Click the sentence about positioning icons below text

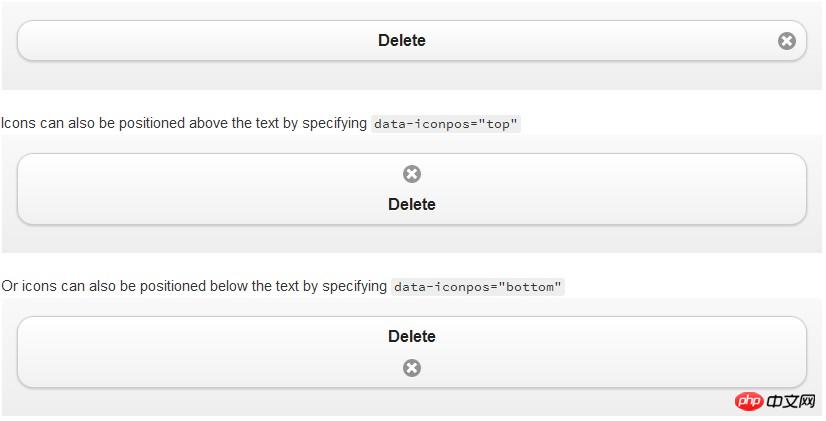click(195, 287)
